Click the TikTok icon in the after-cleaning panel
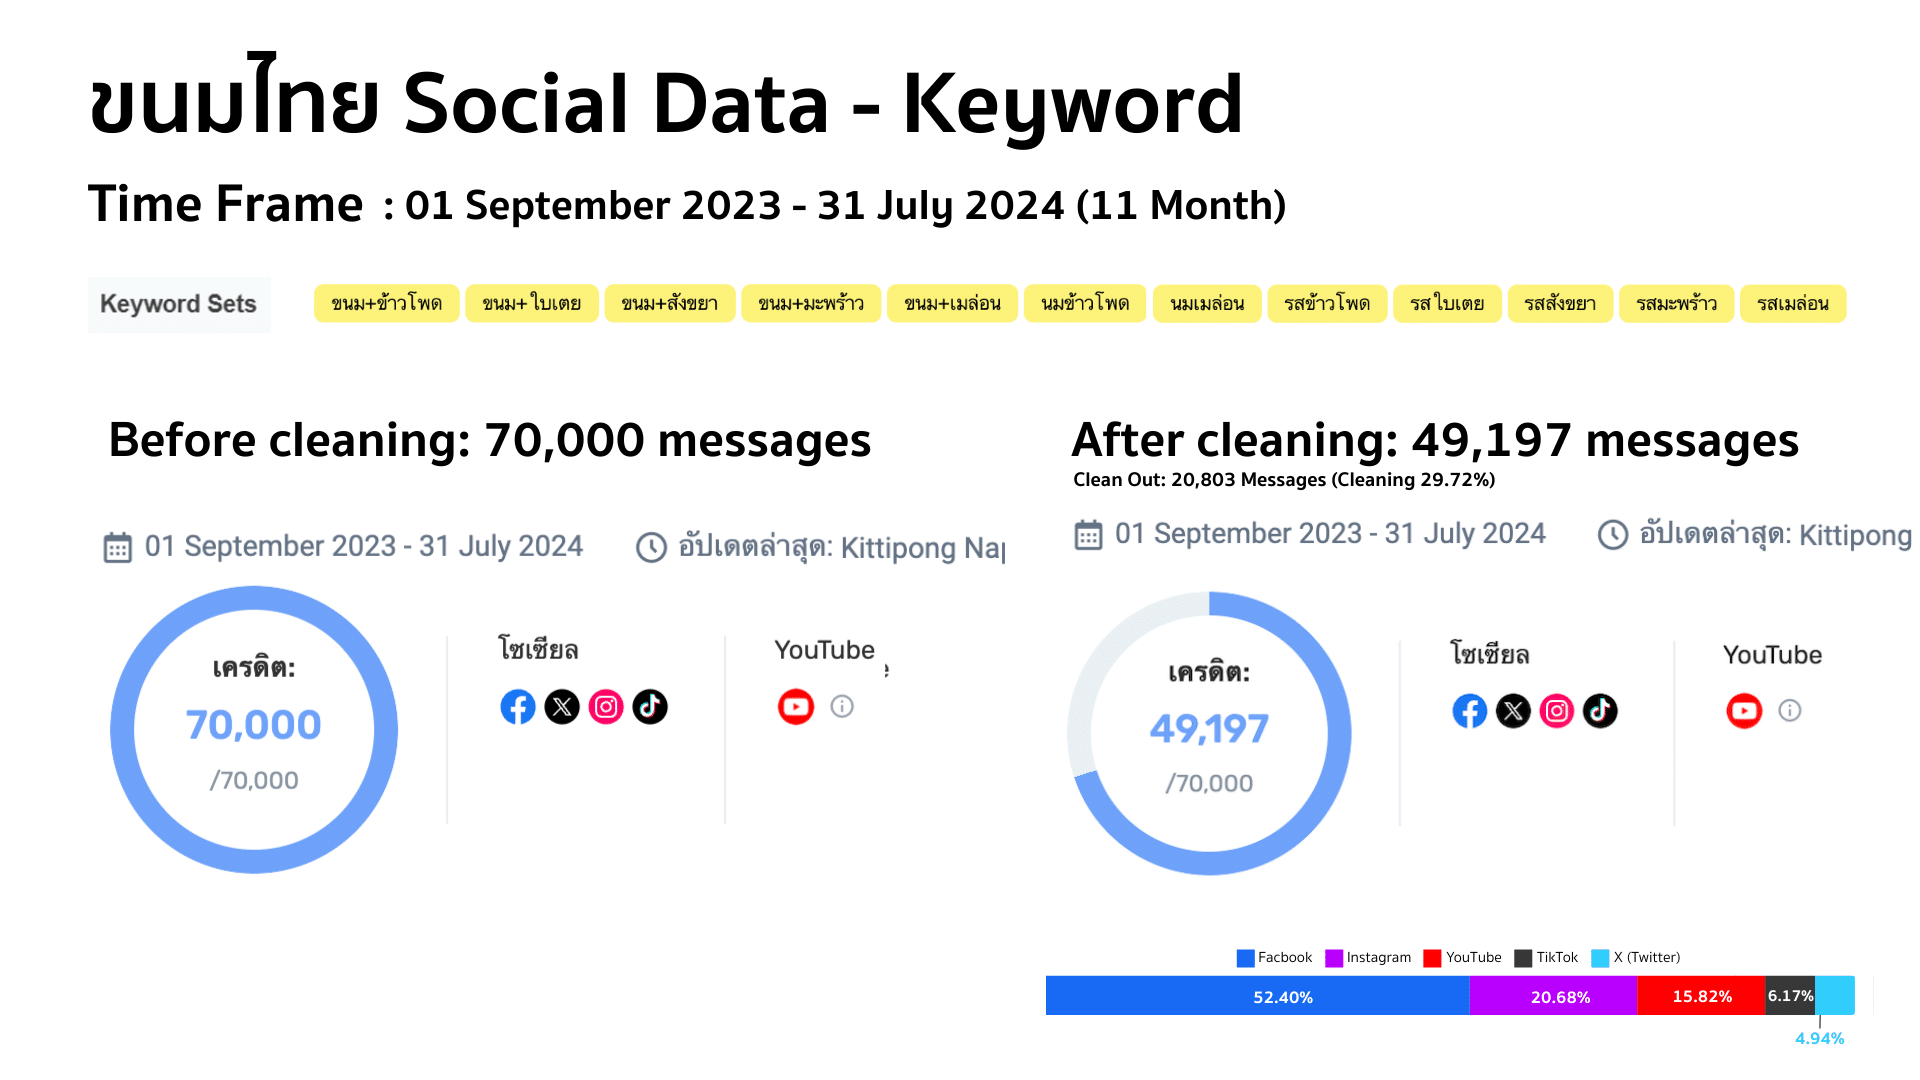Screen dimensions: 1920x1080 coord(1600,711)
